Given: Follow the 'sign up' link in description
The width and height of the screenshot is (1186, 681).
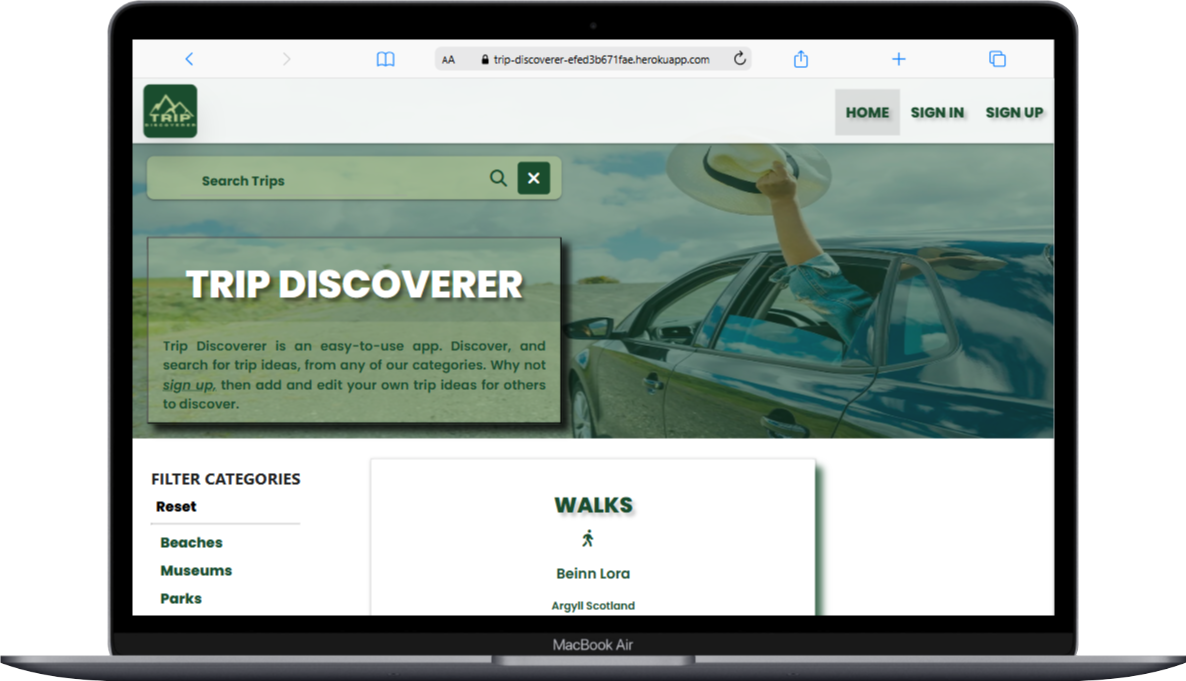Looking at the screenshot, I should point(188,385).
